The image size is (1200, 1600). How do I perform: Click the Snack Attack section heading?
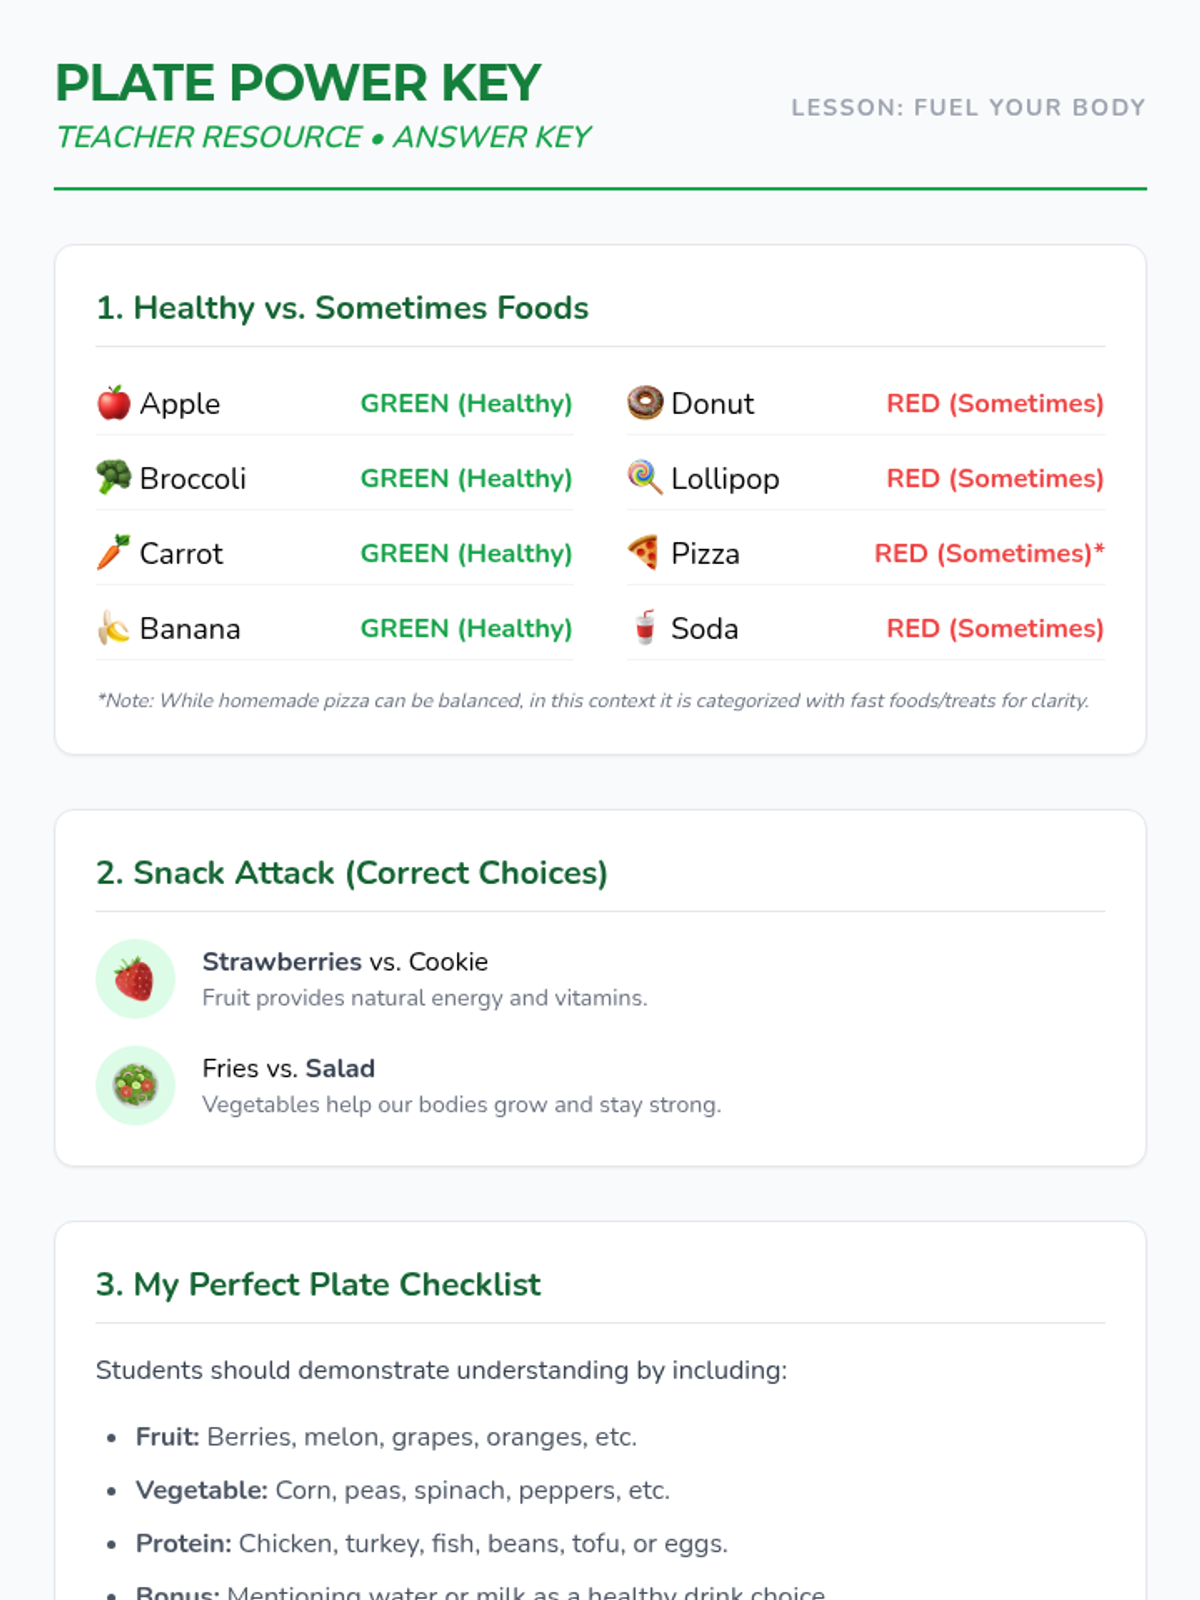[351, 873]
